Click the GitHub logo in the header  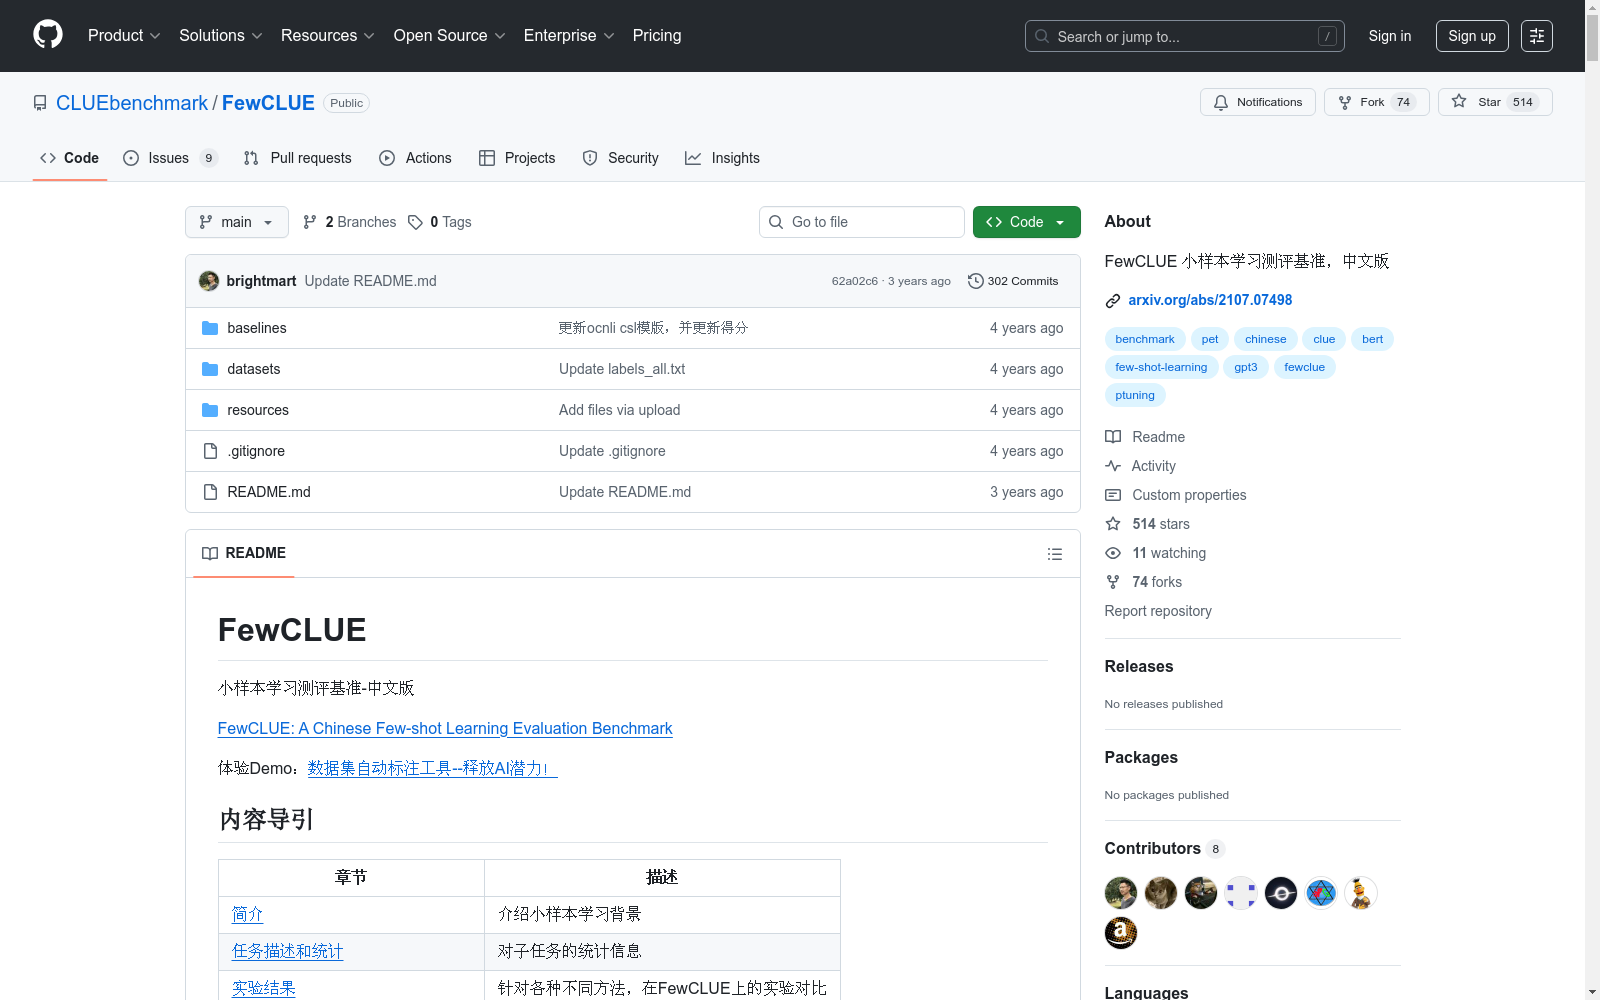tap(47, 35)
